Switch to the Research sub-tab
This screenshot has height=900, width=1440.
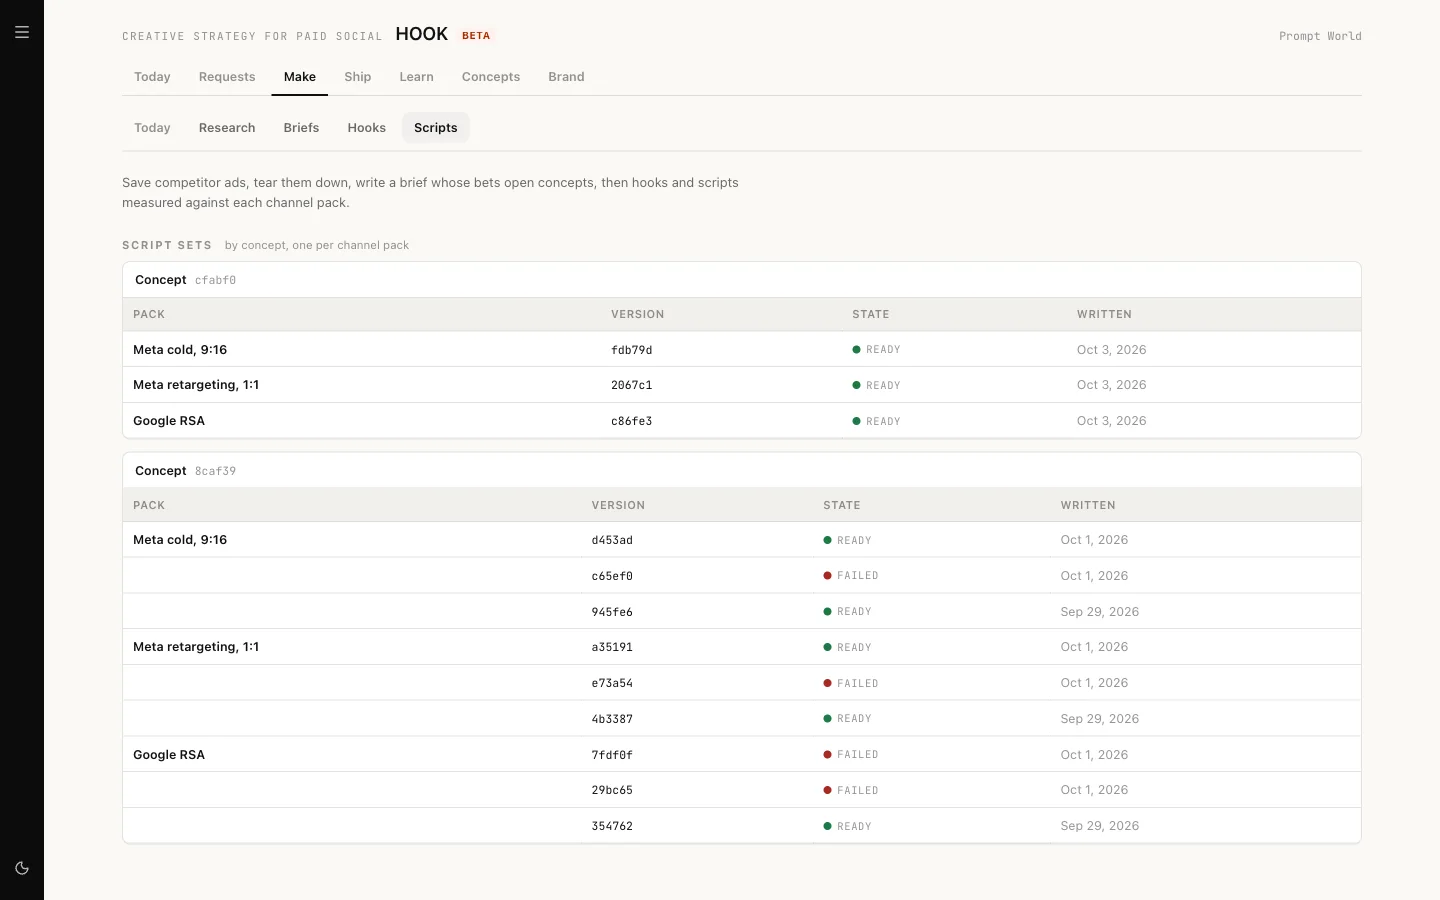tap(227, 128)
